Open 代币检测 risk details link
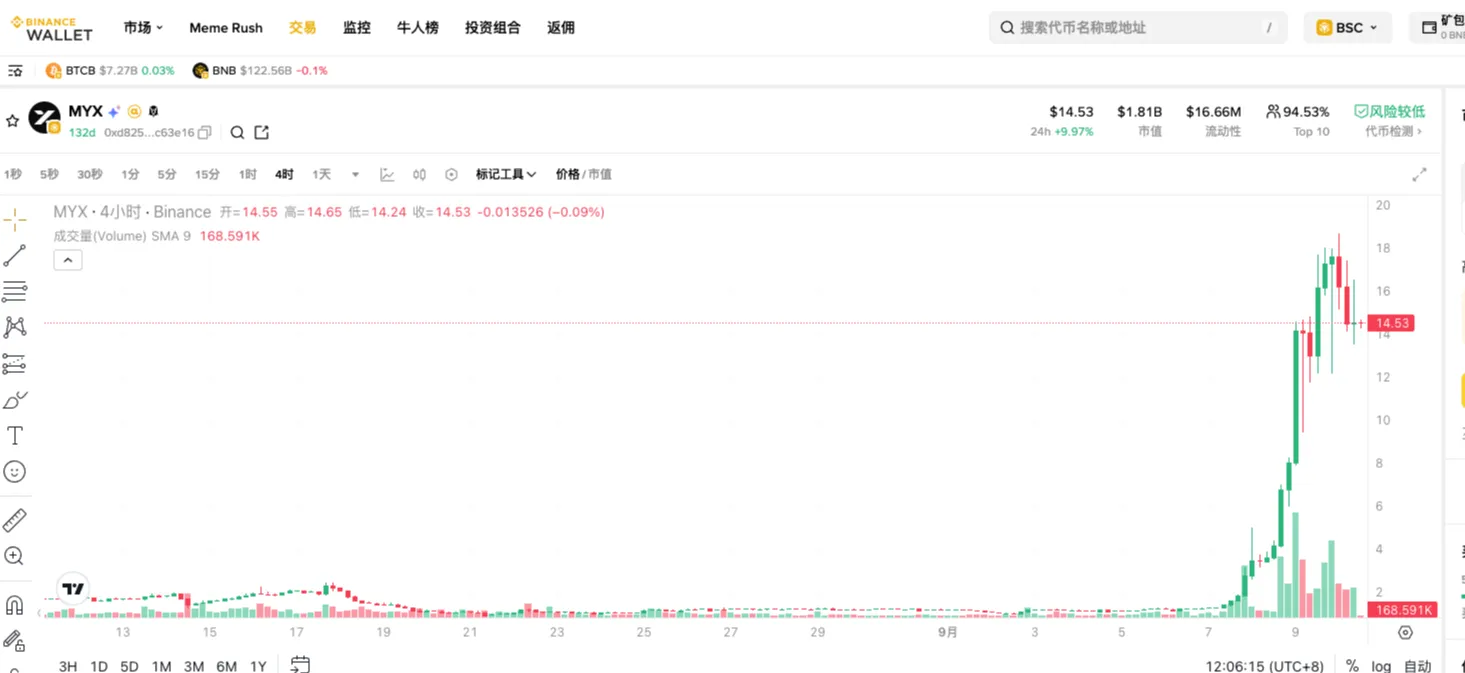The image size is (1465, 673). point(1394,132)
